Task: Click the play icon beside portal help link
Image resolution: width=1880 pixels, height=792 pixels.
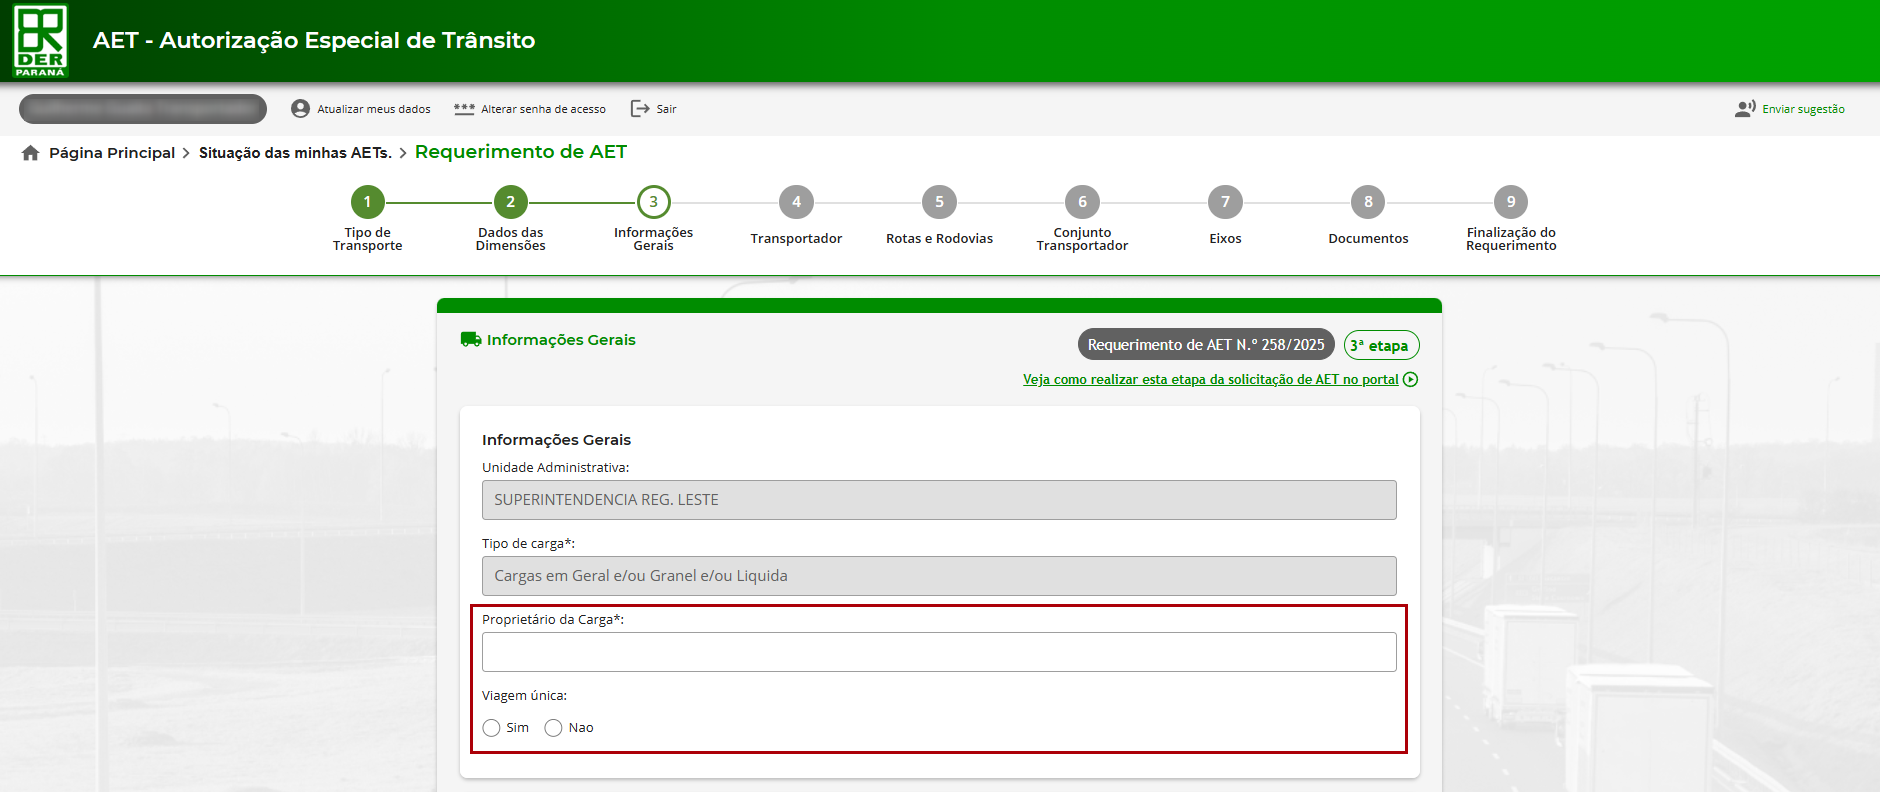Action: click(1410, 380)
